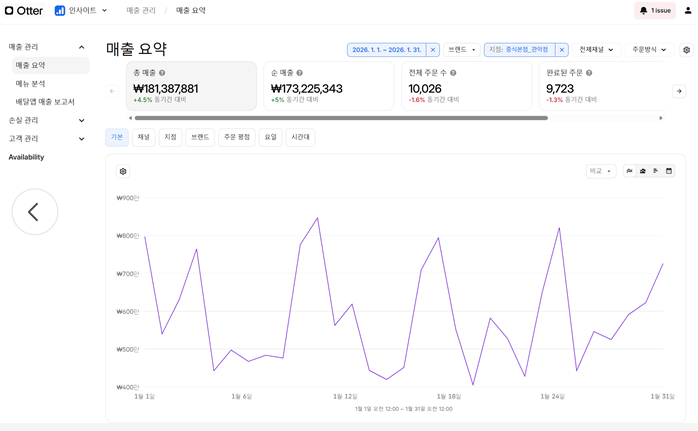Open the page settings gear next to the filters
The width and height of the screenshot is (698, 431).
(x=686, y=50)
